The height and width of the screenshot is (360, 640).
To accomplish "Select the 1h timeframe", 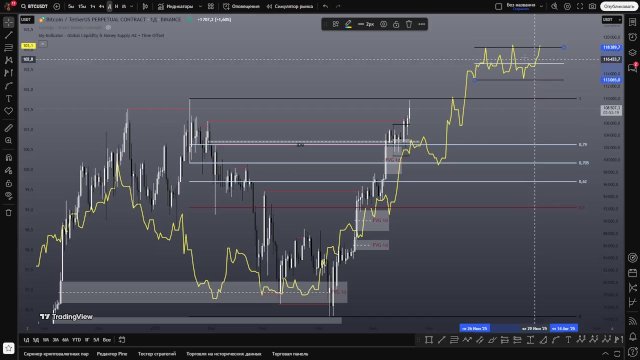I will click(93, 7).
